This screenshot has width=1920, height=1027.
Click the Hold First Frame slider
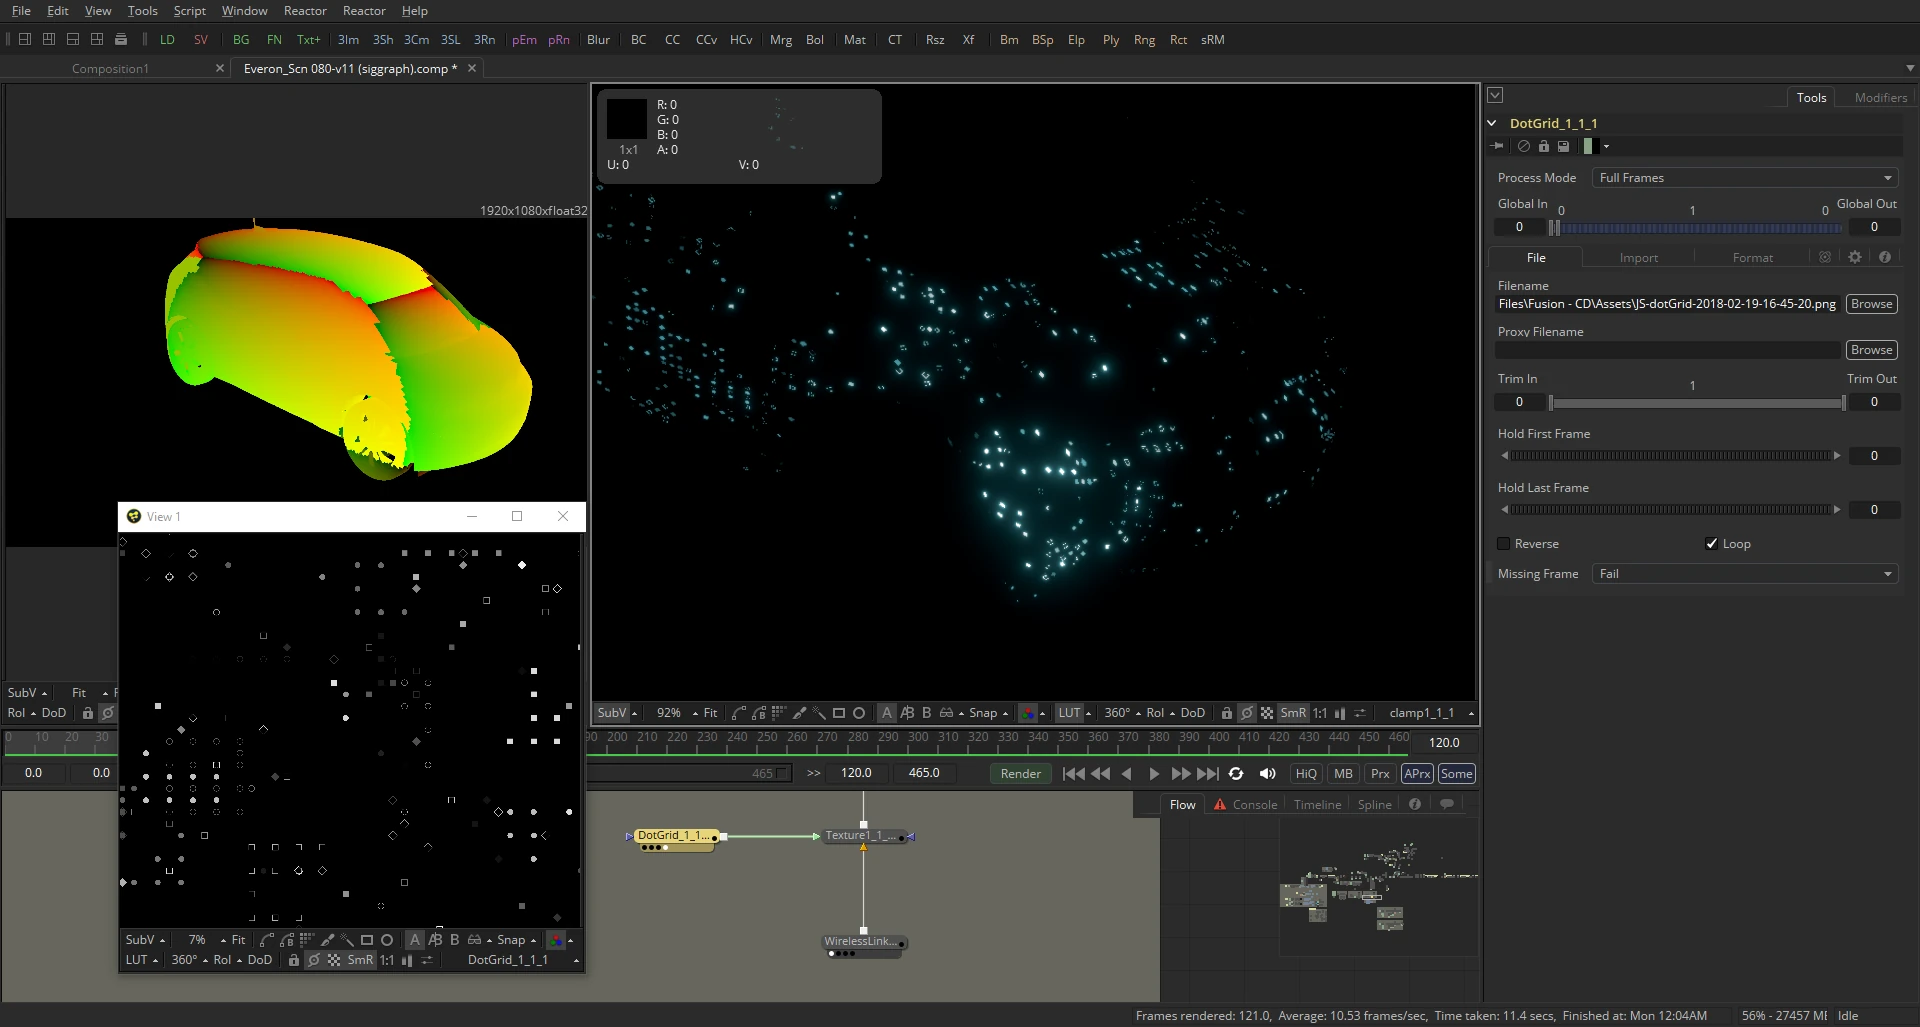pos(1670,456)
